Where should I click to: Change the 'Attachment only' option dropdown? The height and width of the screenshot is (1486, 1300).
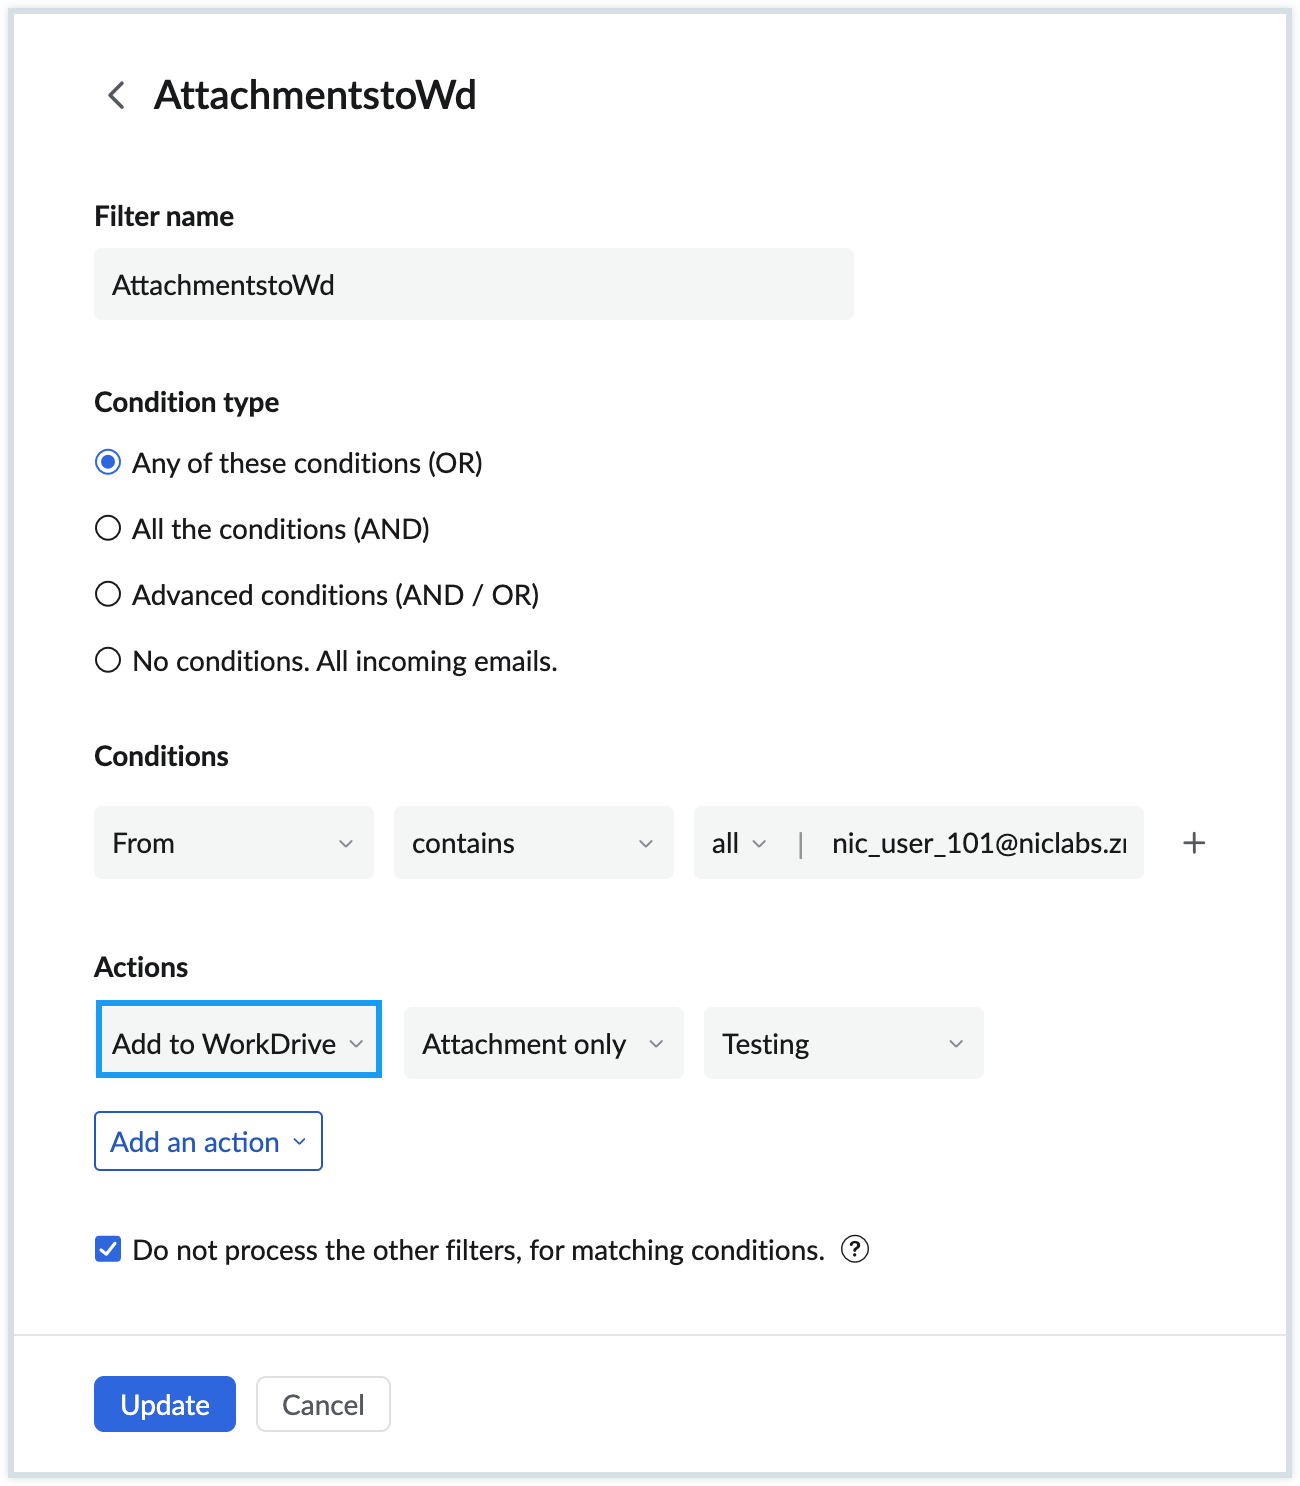click(543, 1043)
